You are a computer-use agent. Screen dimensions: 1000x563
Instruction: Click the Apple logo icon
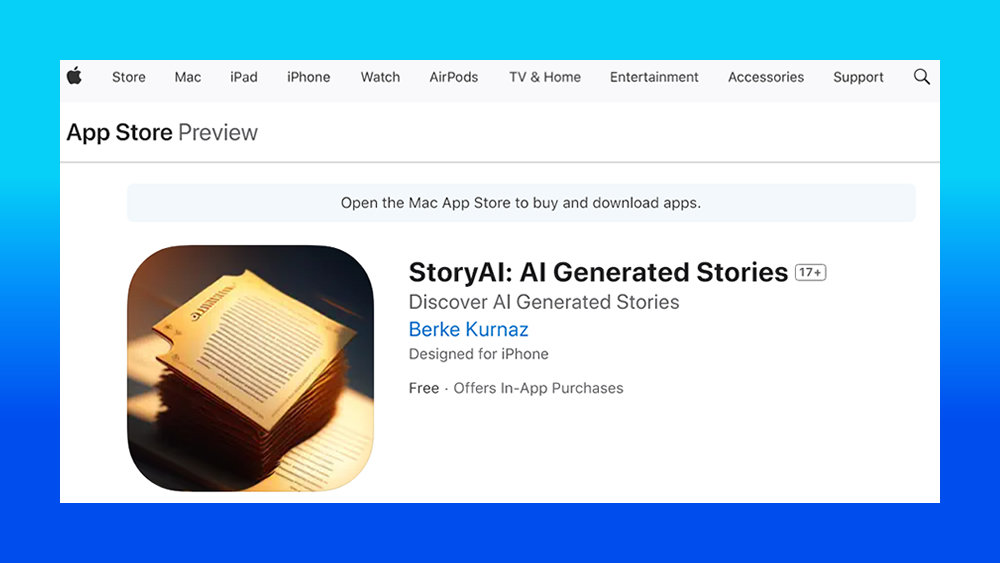pos(75,76)
